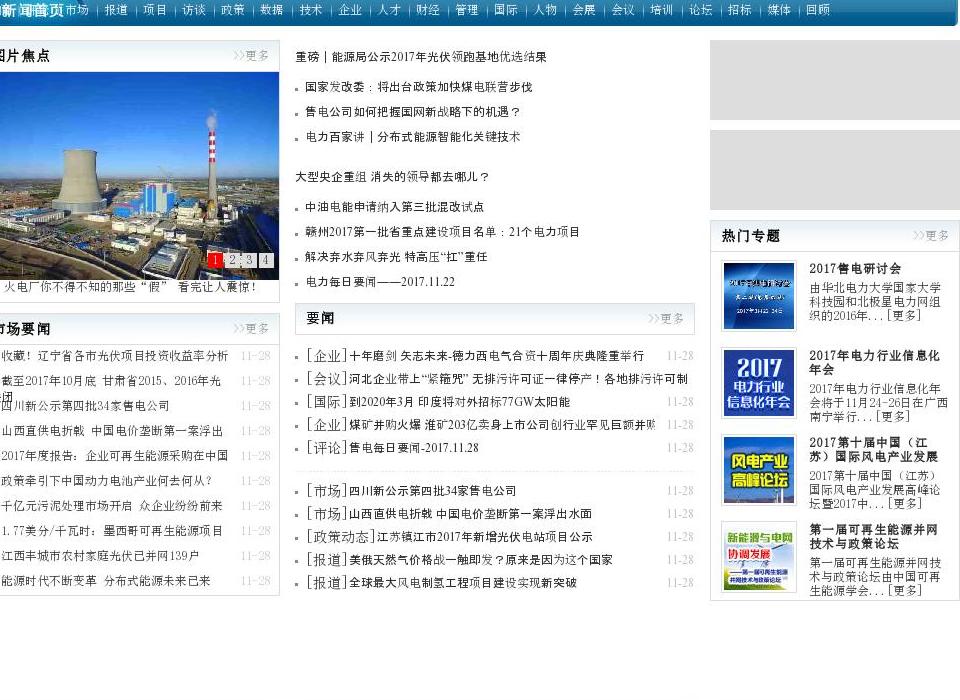Open the 风电产业高峰论坛 thumbnail
Screen dimensions: 960x700
pyautogui.click(x=759, y=470)
